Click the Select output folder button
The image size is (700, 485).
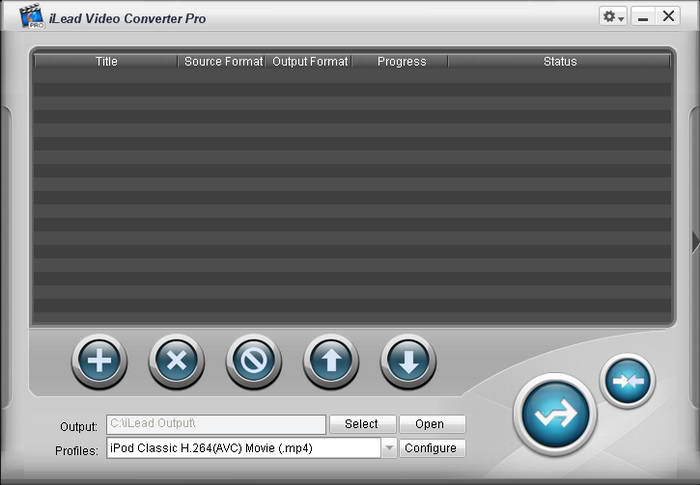[x=362, y=424]
